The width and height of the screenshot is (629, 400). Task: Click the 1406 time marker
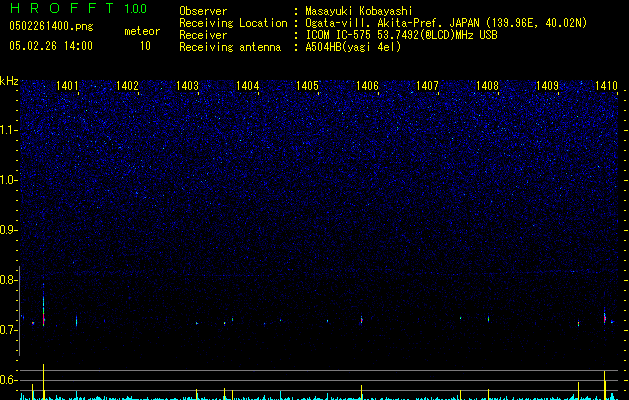(x=367, y=86)
